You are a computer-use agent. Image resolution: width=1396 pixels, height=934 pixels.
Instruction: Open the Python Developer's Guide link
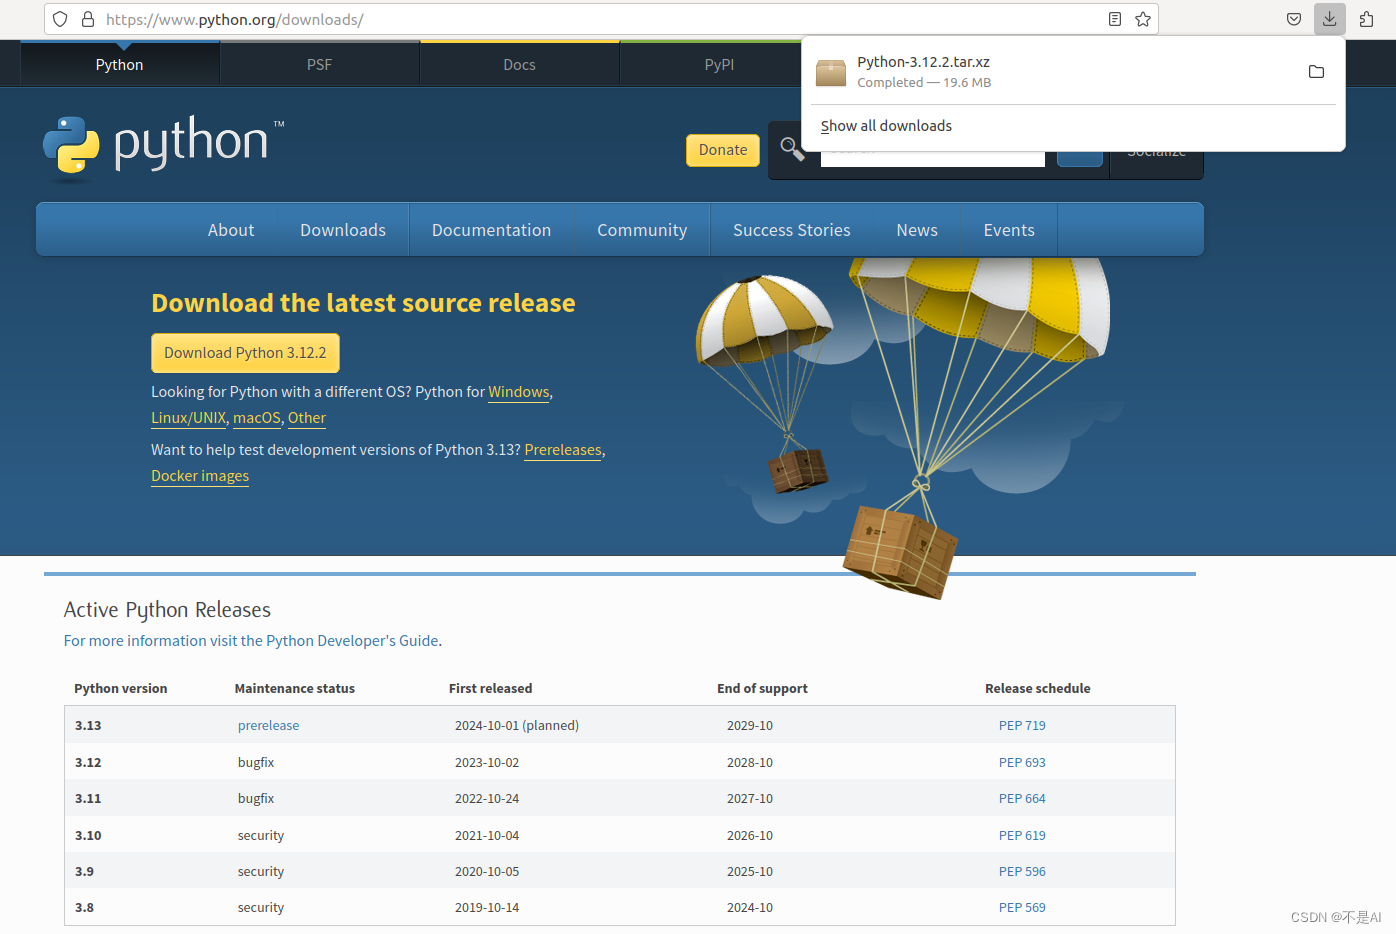click(x=251, y=641)
